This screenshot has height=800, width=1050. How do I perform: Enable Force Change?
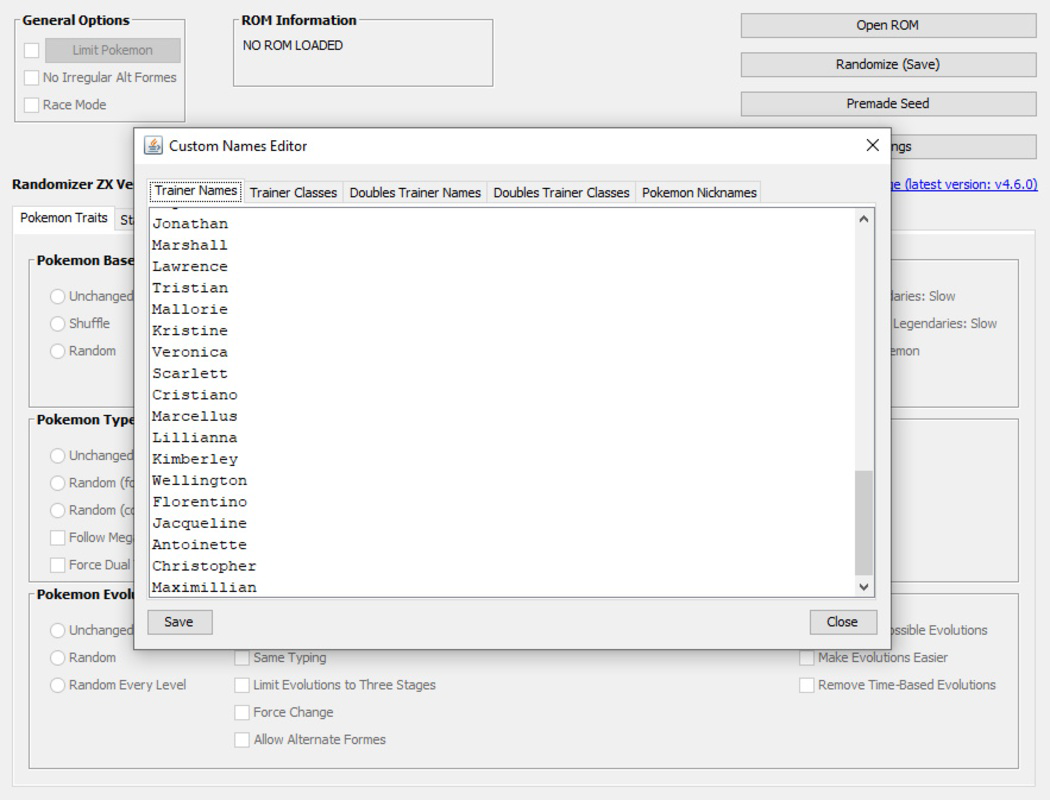(241, 712)
